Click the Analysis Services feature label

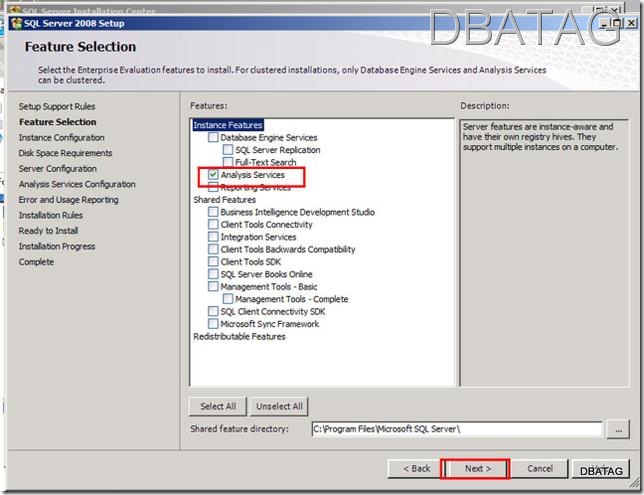(253, 175)
